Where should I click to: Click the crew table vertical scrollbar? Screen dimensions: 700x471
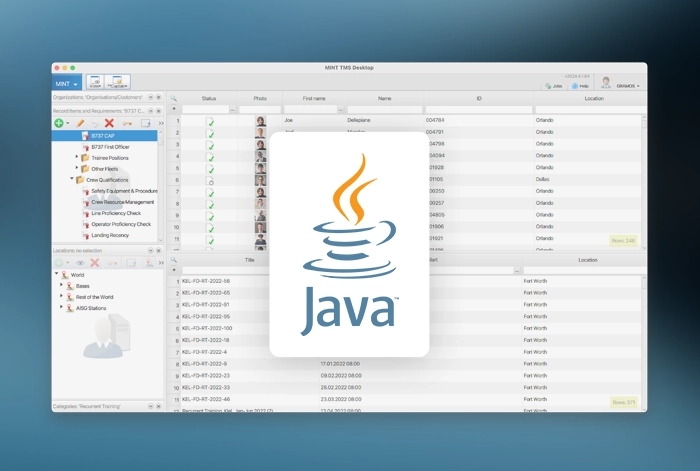point(644,181)
